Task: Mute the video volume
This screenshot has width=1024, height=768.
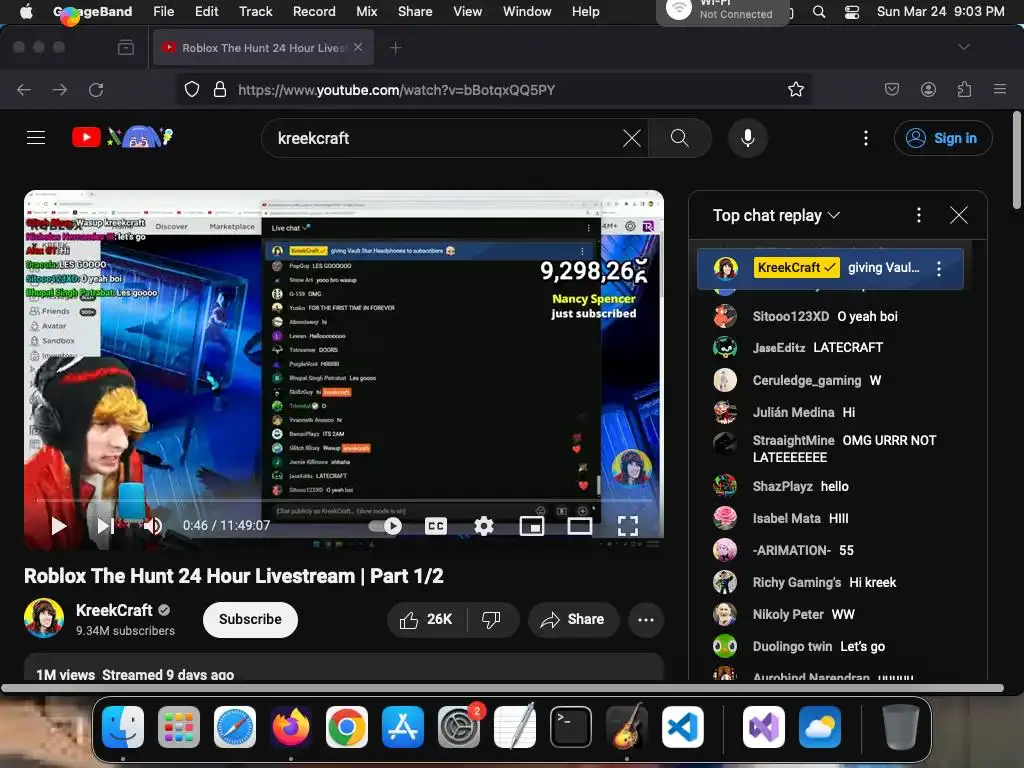Action: click(153, 526)
